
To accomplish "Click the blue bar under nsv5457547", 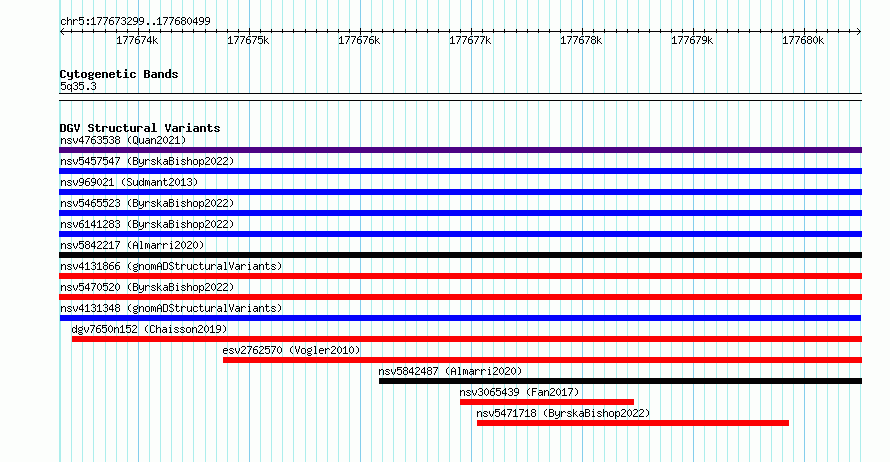I will click(x=460, y=171).
